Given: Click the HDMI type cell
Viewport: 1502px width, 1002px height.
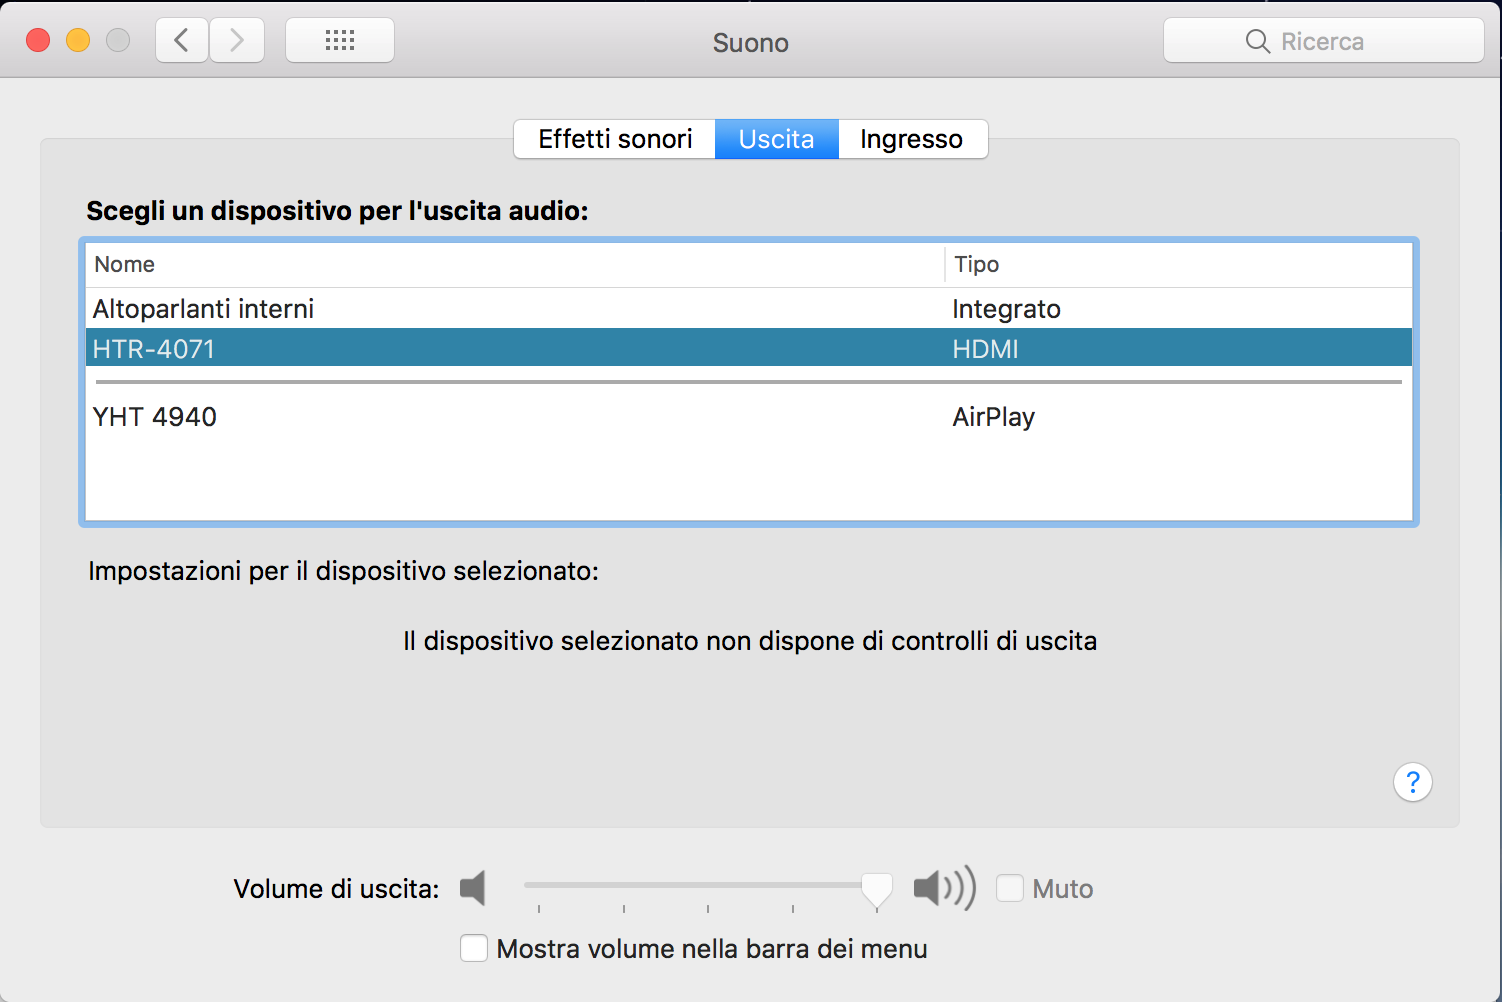Looking at the screenshot, I should (985, 349).
